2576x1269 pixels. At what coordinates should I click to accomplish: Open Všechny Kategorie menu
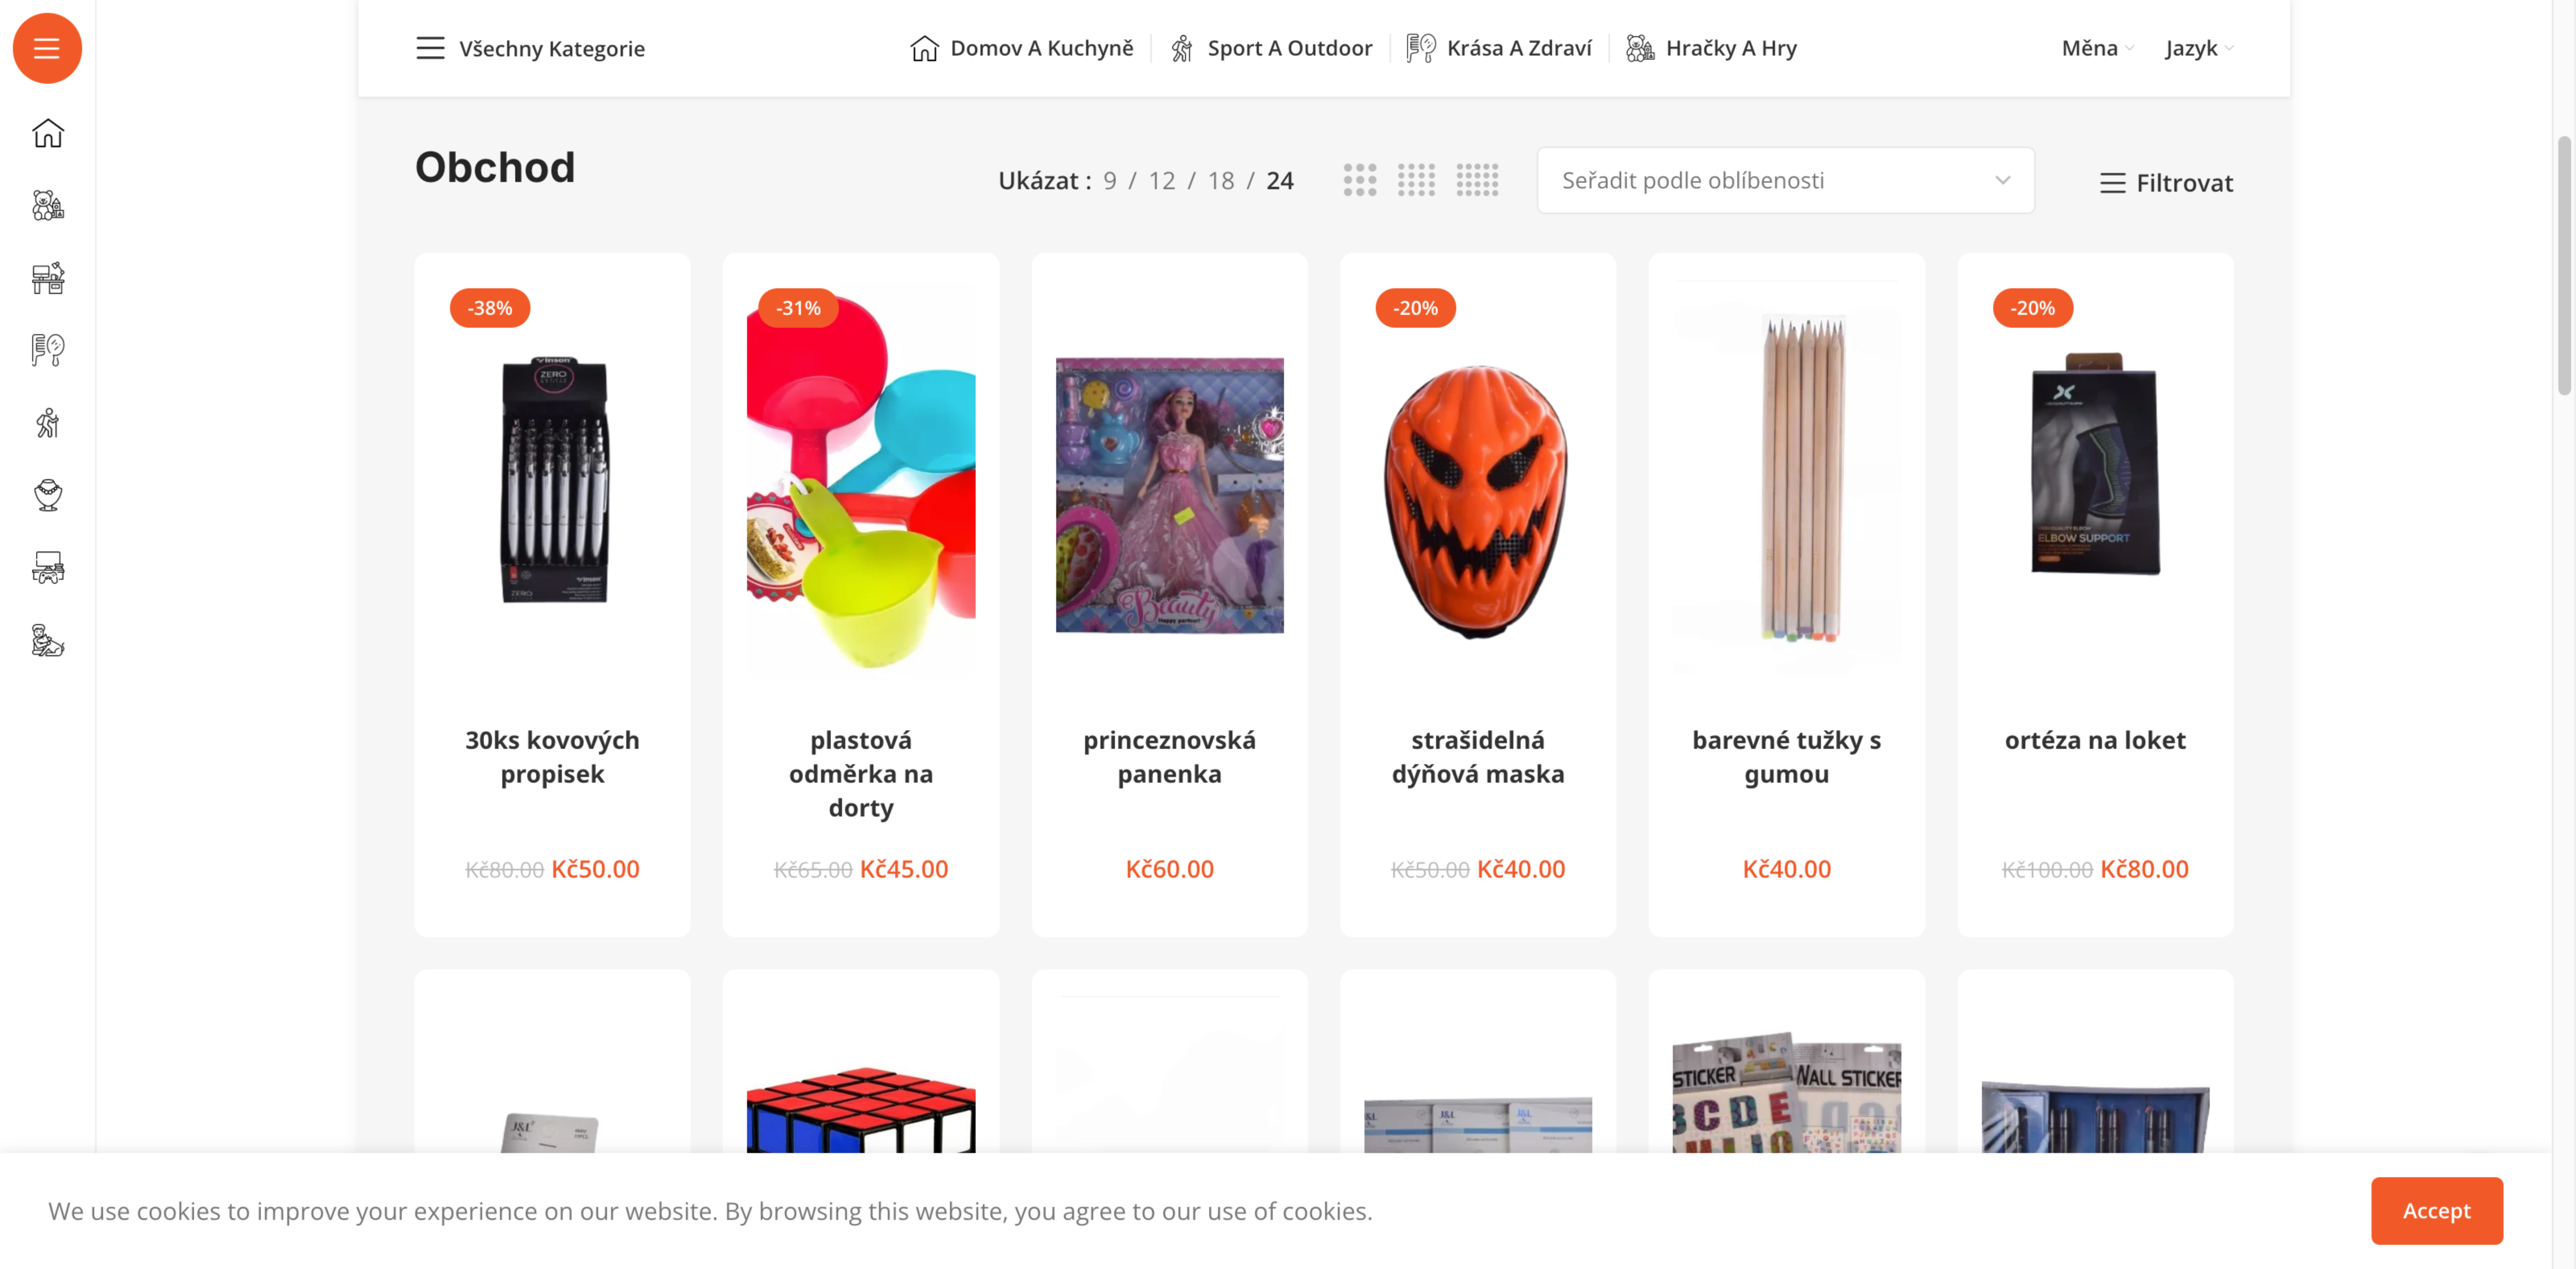tap(530, 48)
